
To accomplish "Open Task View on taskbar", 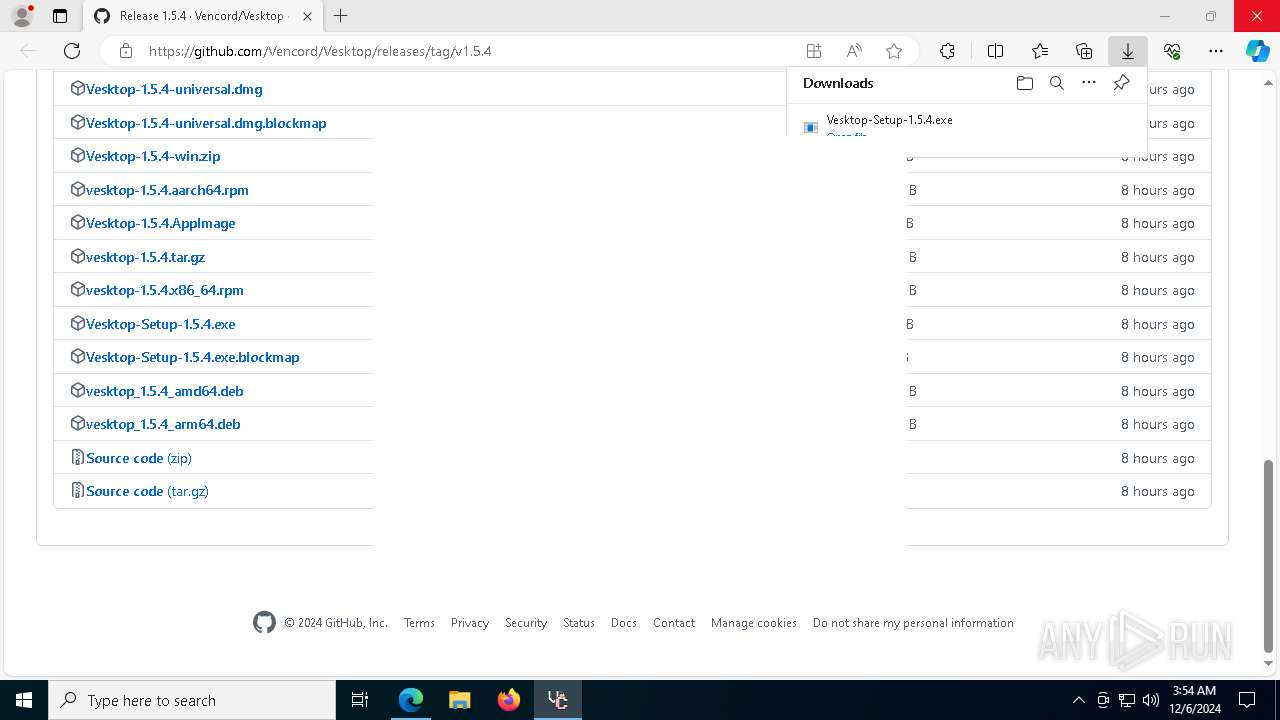I will pyautogui.click(x=360, y=700).
